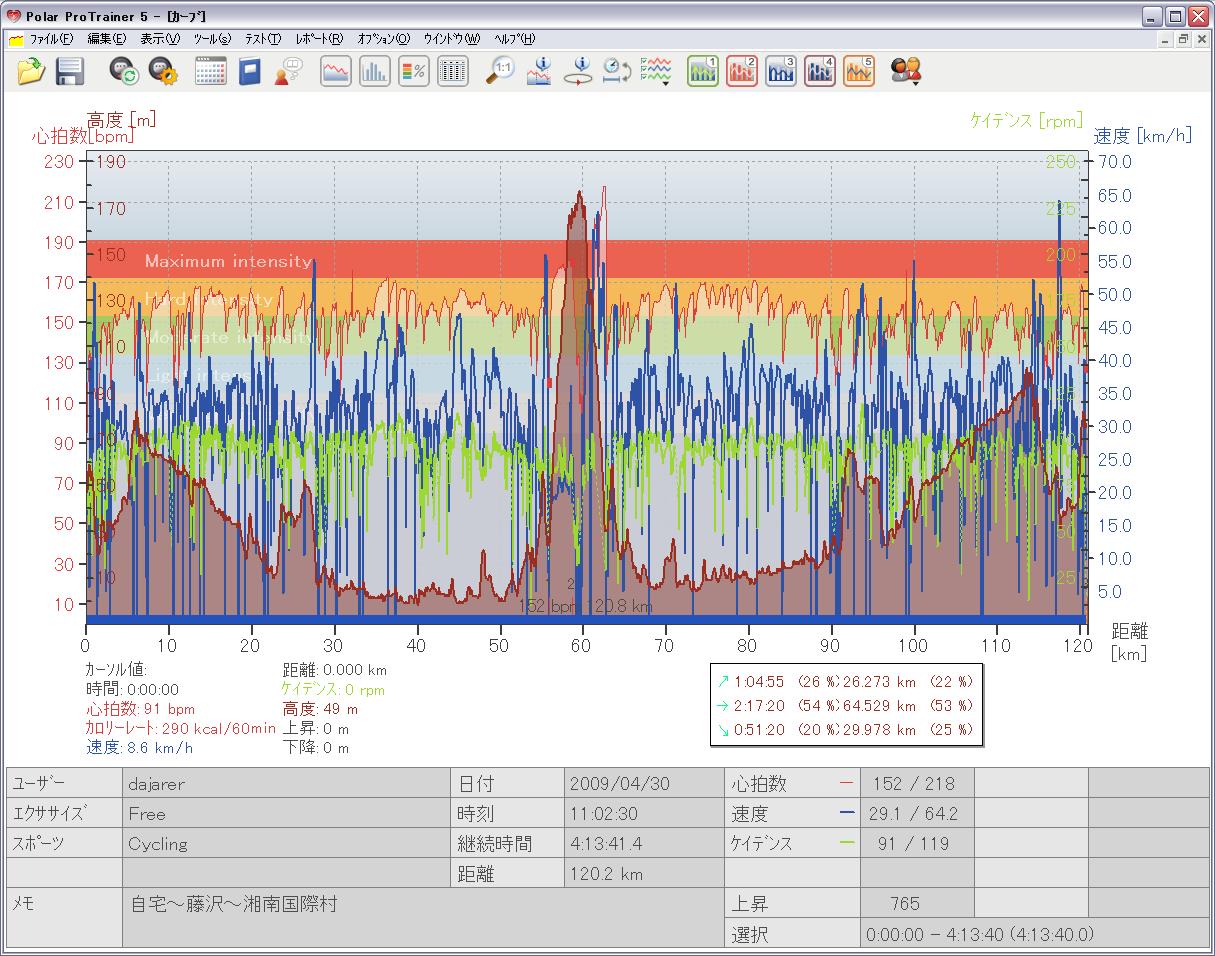Image resolution: width=1215 pixels, height=956 pixels.
Task: Open the percent distribution view icon
Action: click(414, 71)
